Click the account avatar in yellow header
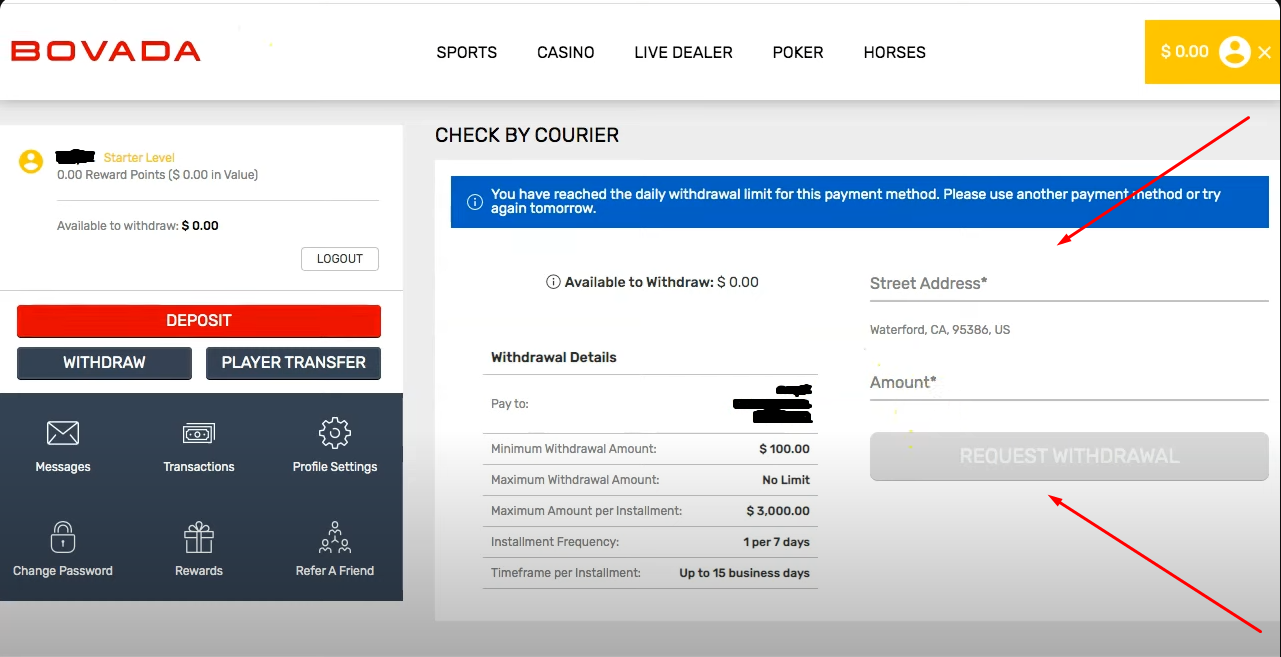 pos(1235,52)
